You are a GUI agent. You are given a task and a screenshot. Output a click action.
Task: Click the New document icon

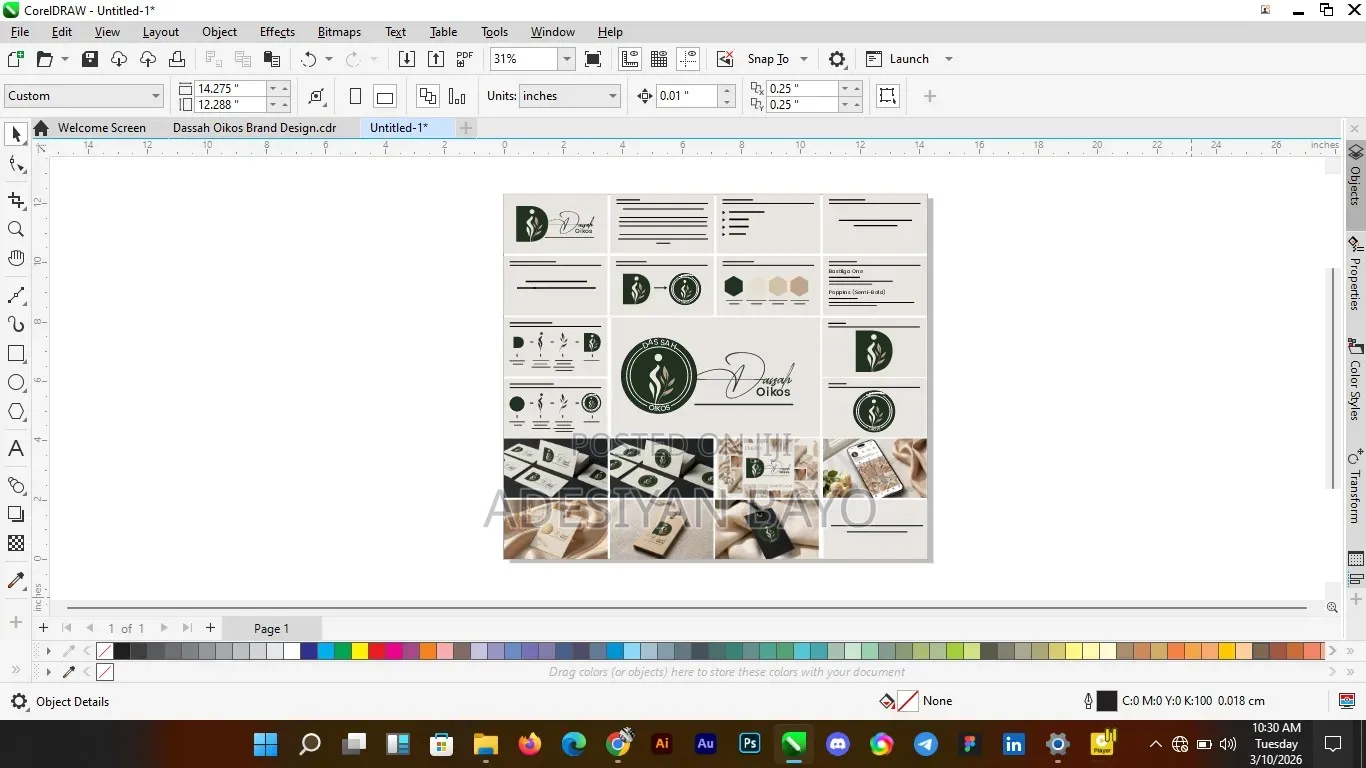tap(15, 59)
